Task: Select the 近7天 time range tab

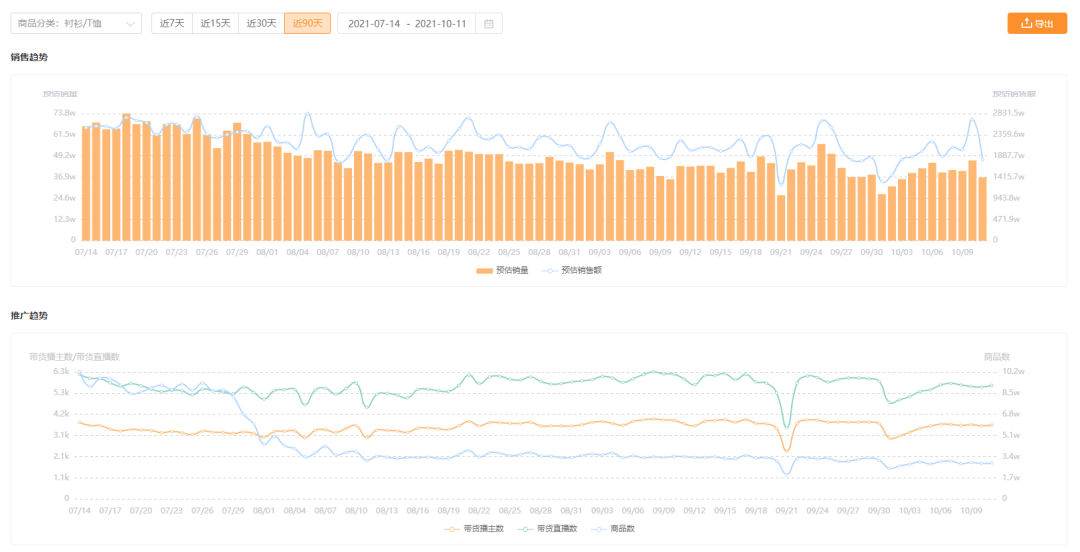Action: pyautogui.click(x=172, y=23)
